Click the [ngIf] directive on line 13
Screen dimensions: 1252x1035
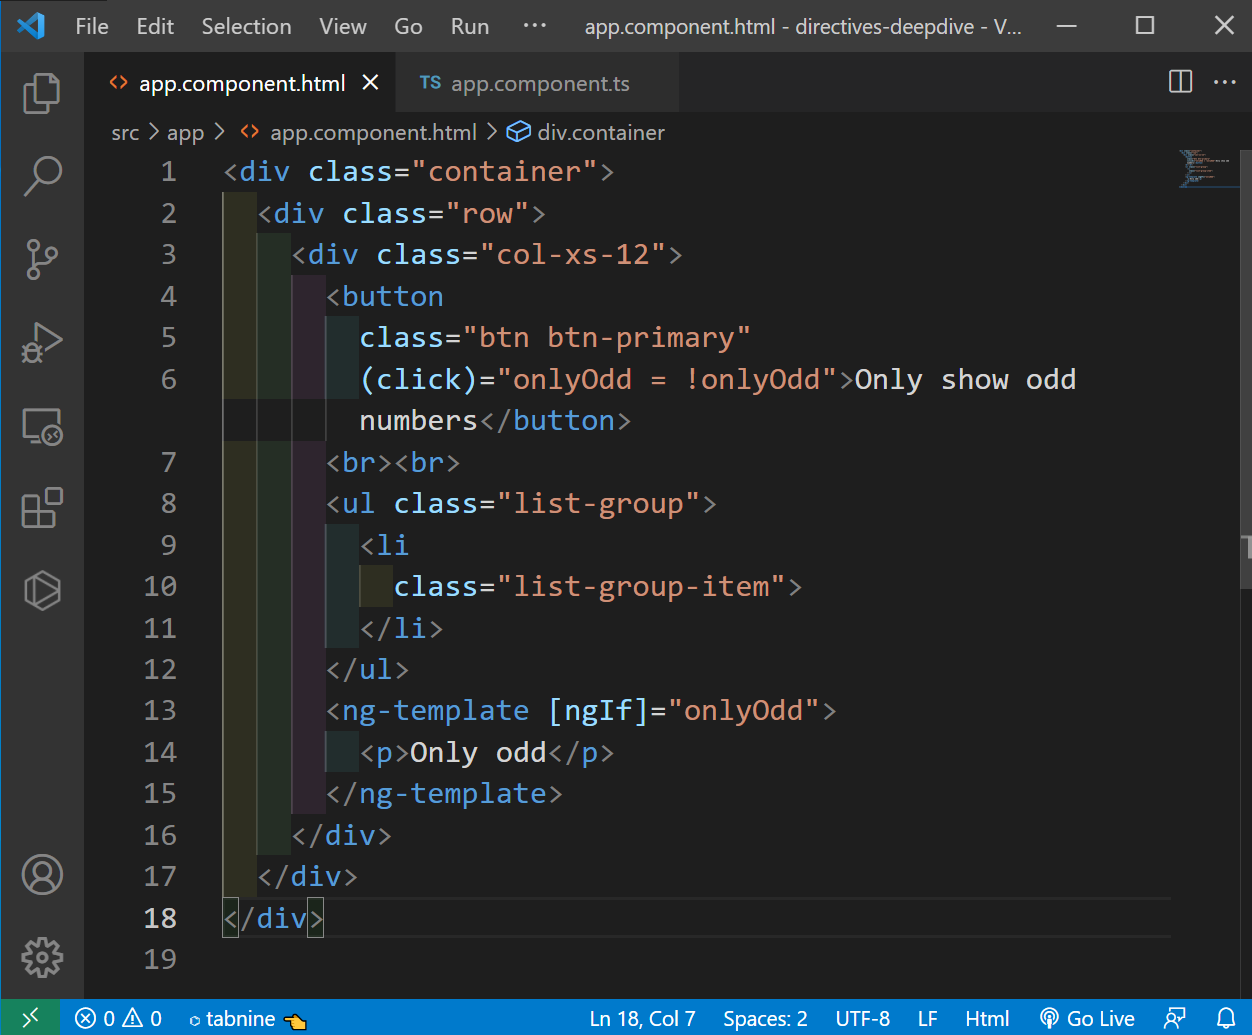coord(598,711)
